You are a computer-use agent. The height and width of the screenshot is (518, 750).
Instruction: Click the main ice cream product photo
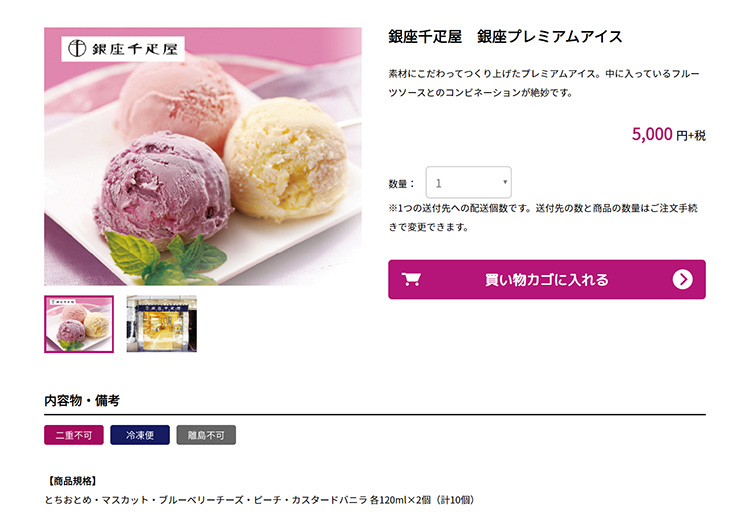[203, 156]
